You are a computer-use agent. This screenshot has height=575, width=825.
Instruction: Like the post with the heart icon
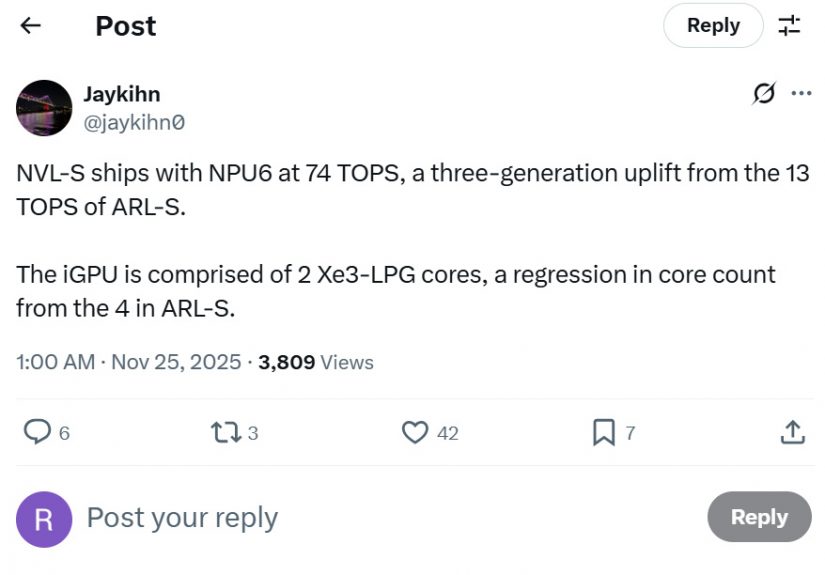pyautogui.click(x=415, y=432)
